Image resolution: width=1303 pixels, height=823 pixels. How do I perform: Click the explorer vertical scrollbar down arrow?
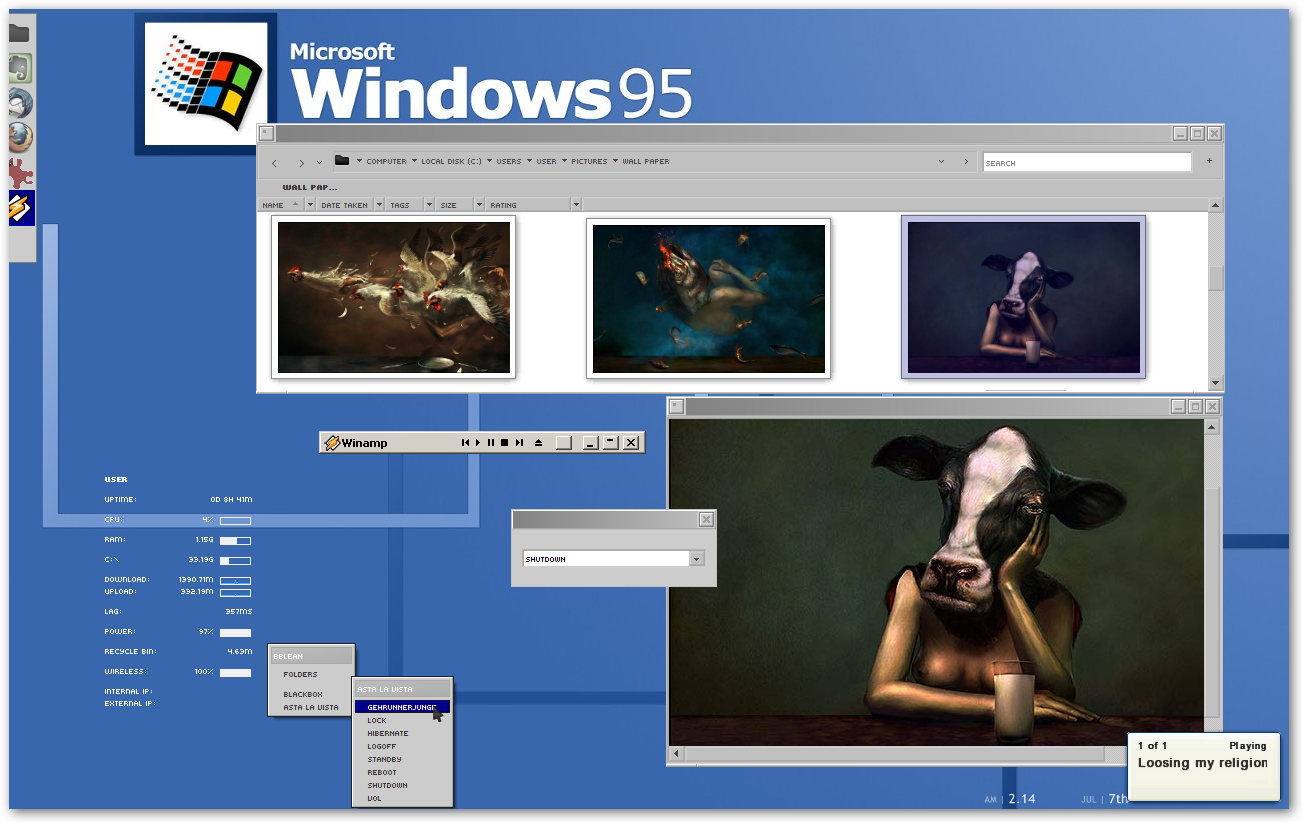[1216, 383]
